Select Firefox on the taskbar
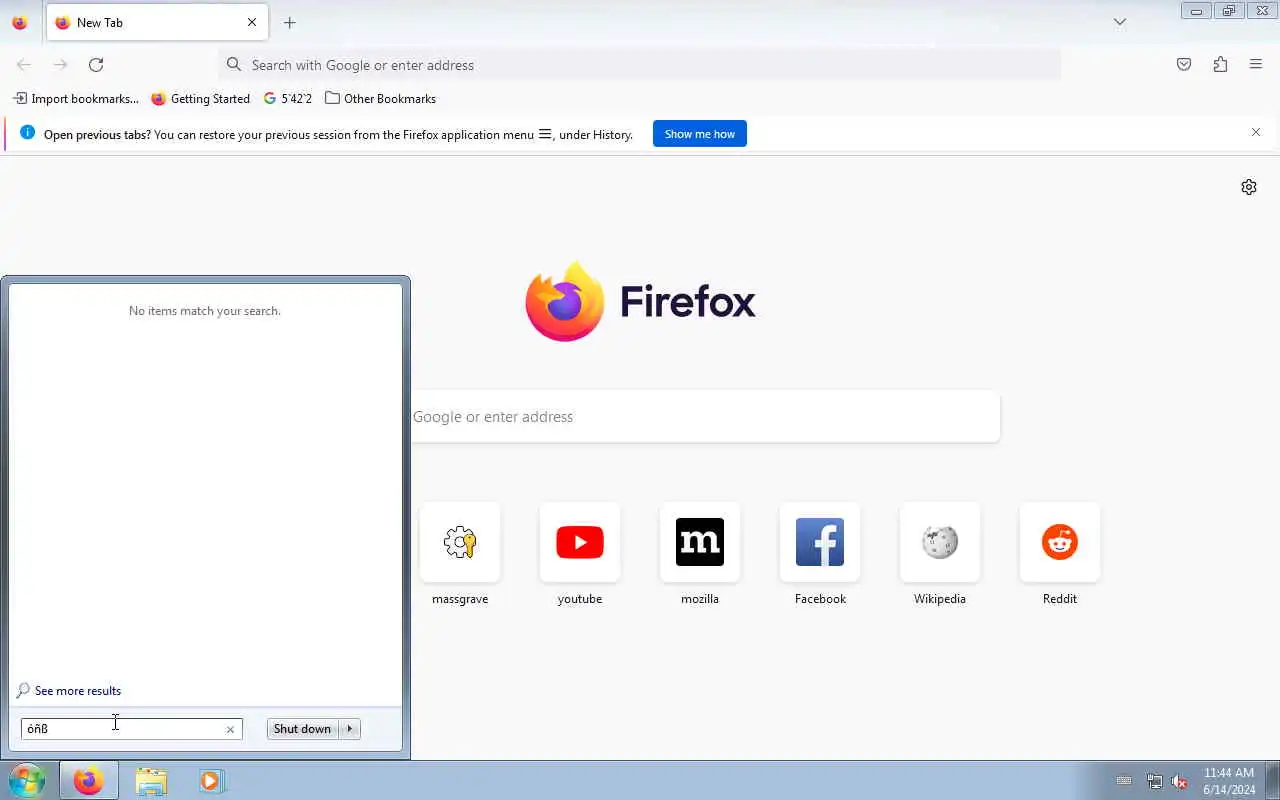The width and height of the screenshot is (1280, 800). (x=88, y=781)
